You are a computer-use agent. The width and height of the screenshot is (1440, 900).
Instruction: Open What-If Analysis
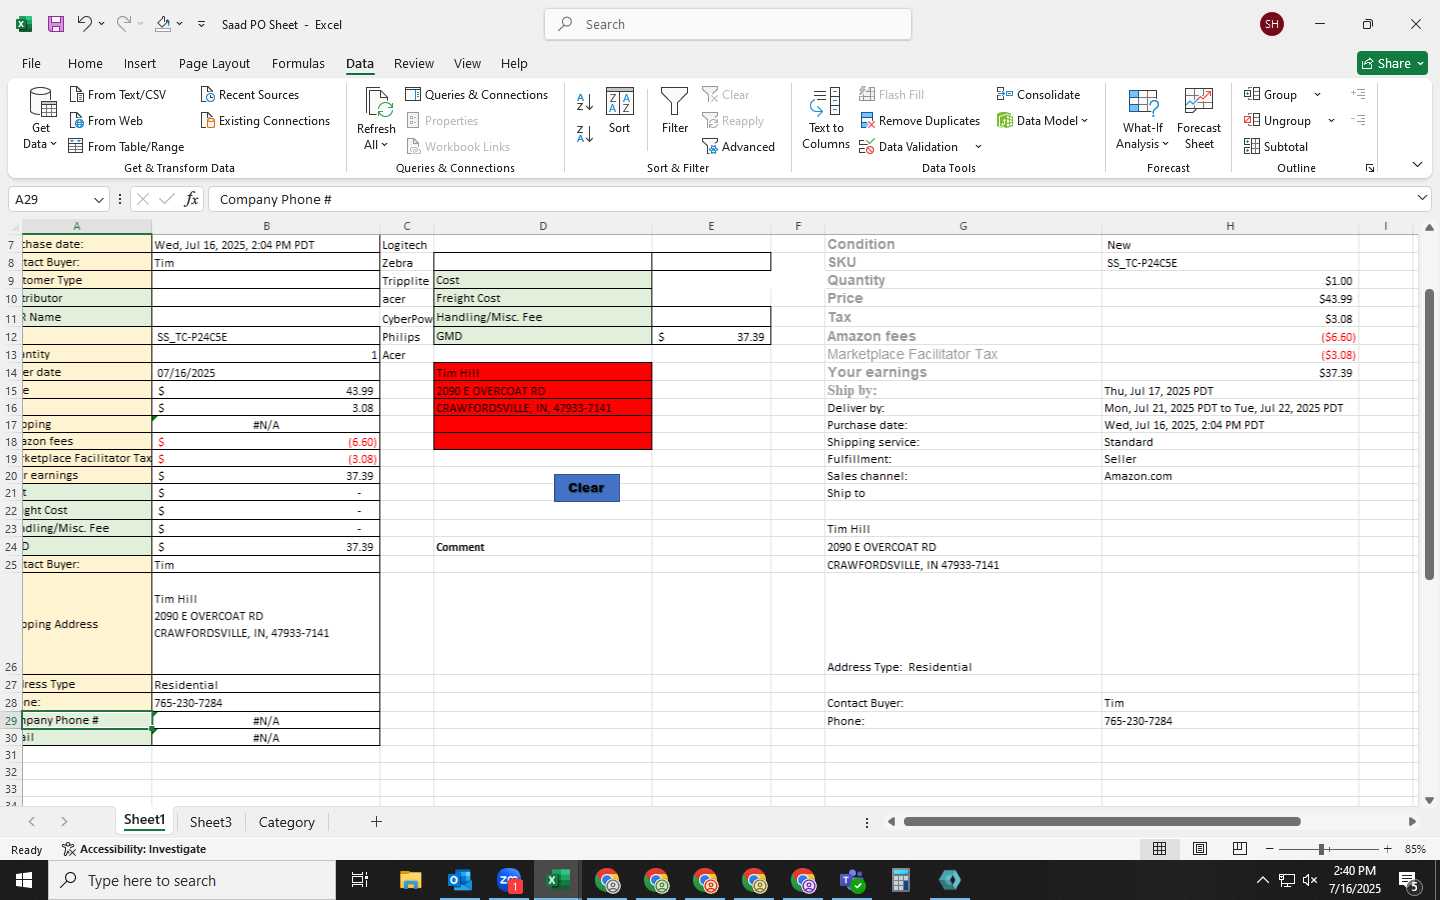coord(1143,119)
